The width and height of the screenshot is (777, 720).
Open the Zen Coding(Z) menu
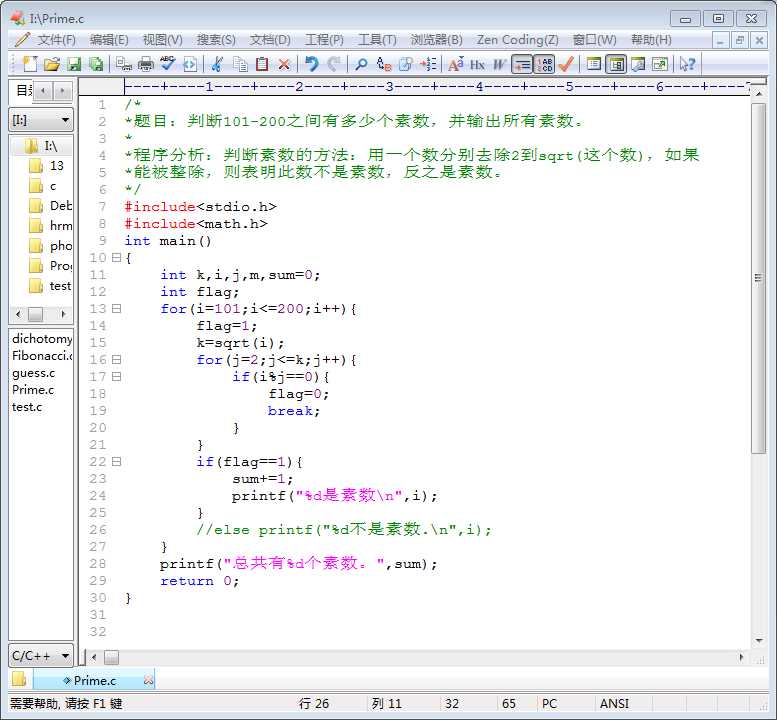pos(517,40)
